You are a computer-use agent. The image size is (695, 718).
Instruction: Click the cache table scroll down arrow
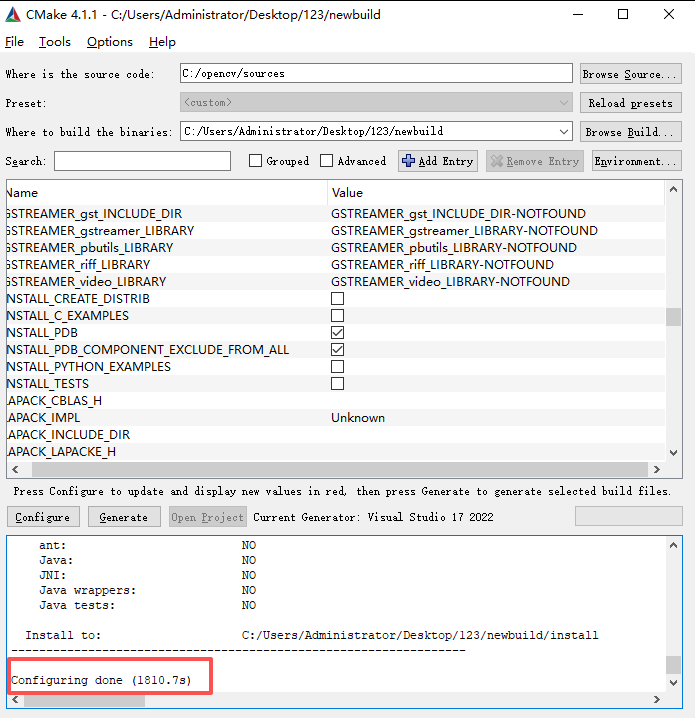coord(673,453)
